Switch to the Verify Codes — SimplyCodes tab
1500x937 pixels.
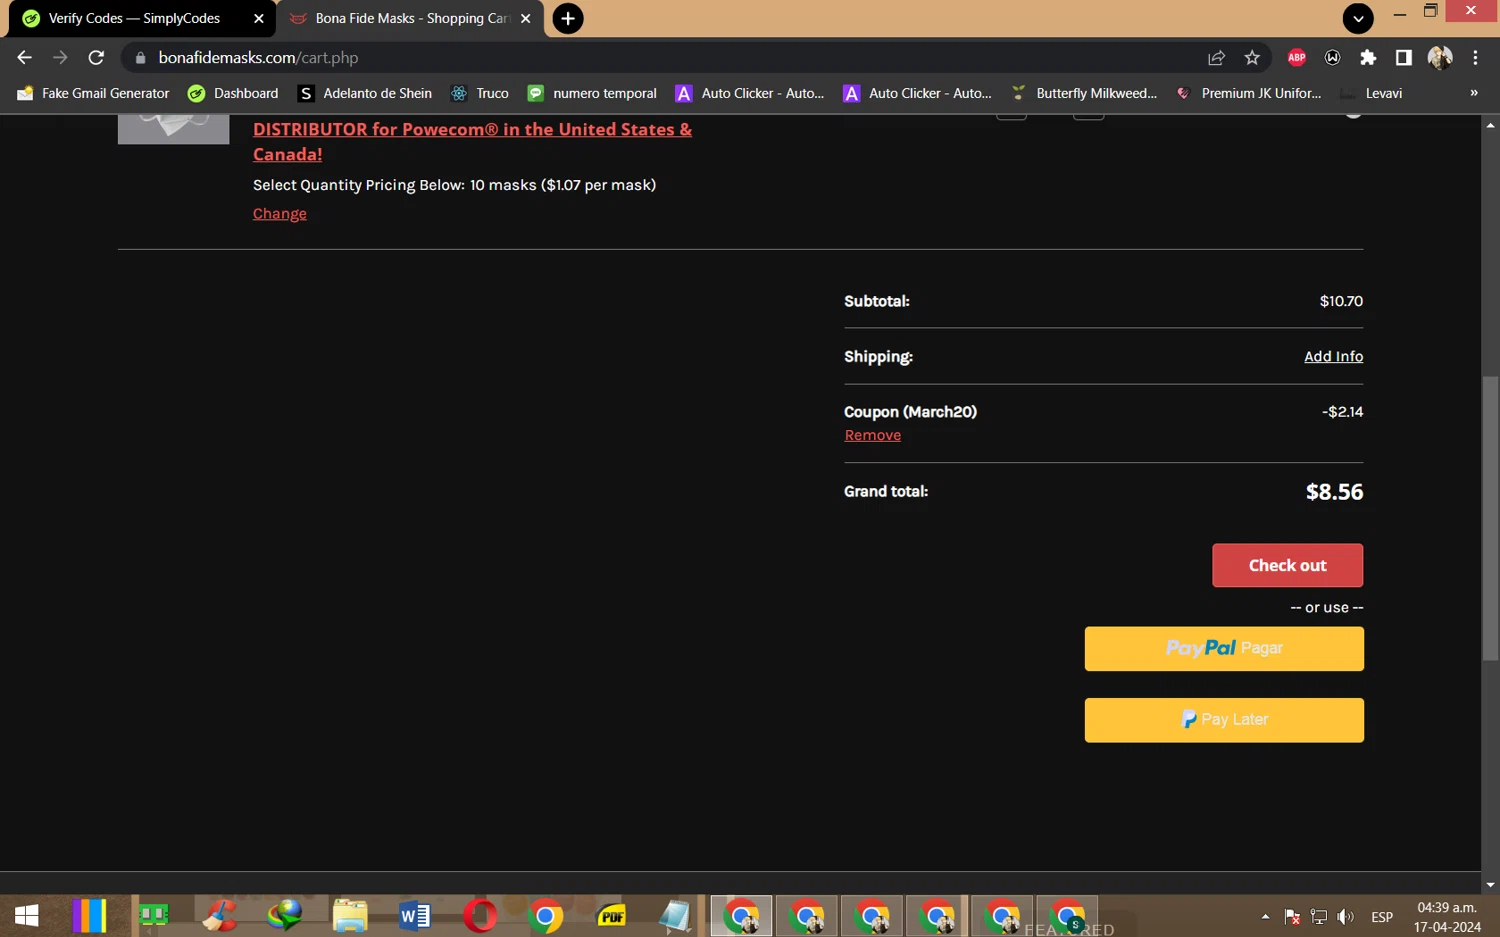[x=143, y=18]
